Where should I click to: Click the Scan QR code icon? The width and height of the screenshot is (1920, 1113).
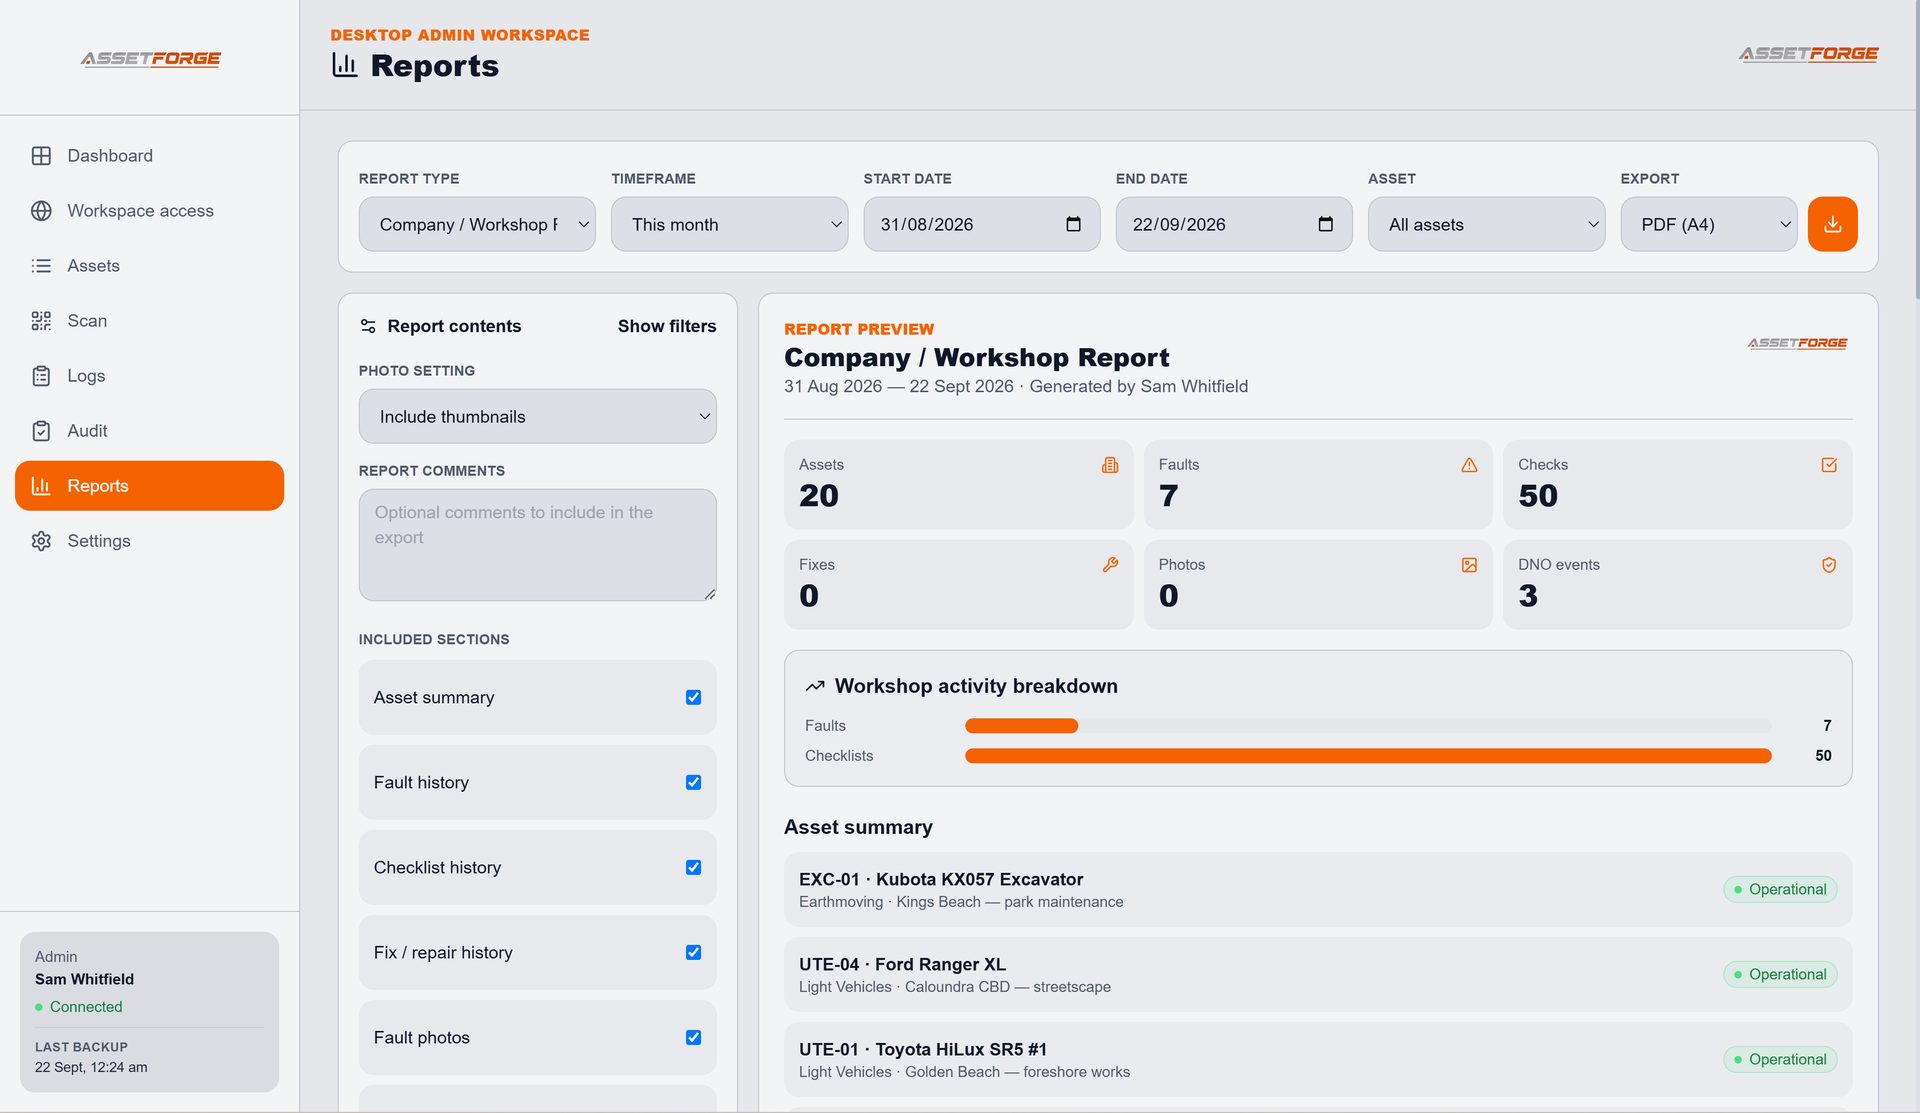pyautogui.click(x=41, y=321)
